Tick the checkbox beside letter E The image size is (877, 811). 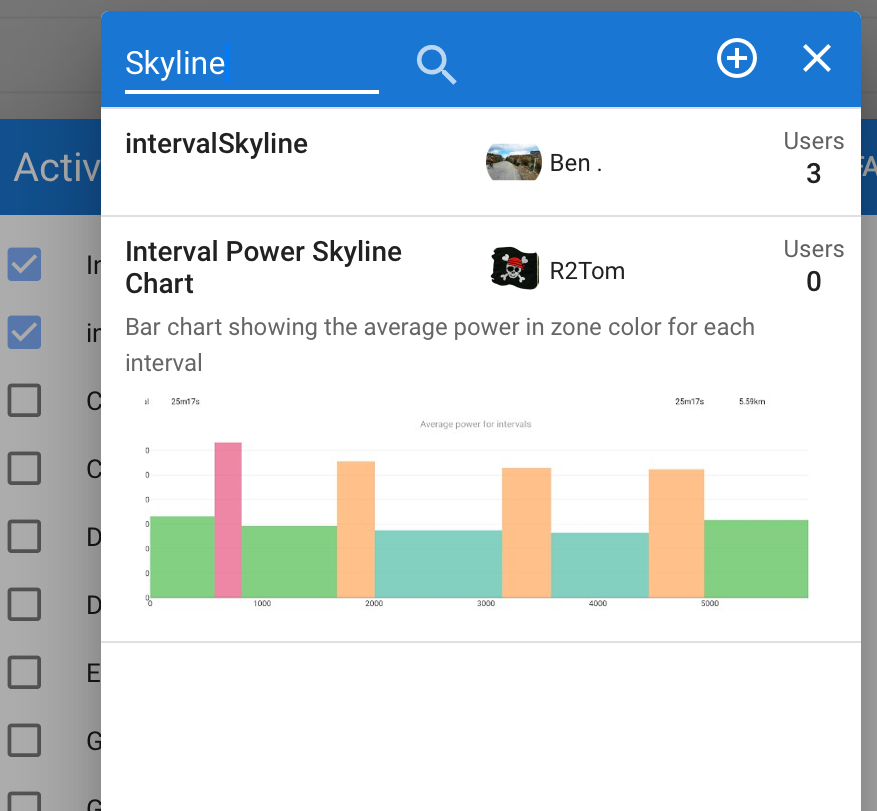[x=24, y=673]
